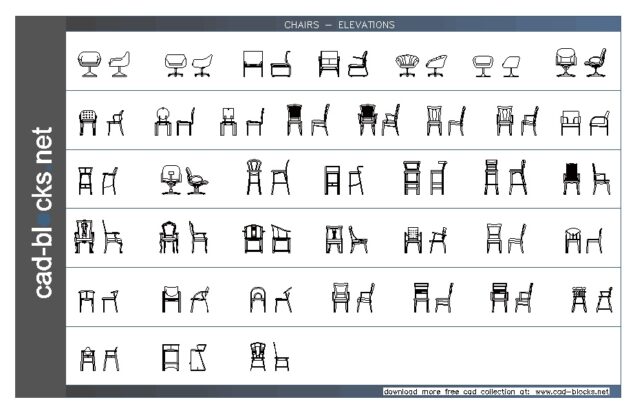Choose the Chinese horseshoe-back armchair front view
The width and height of the screenshot is (635, 413).
254,239
